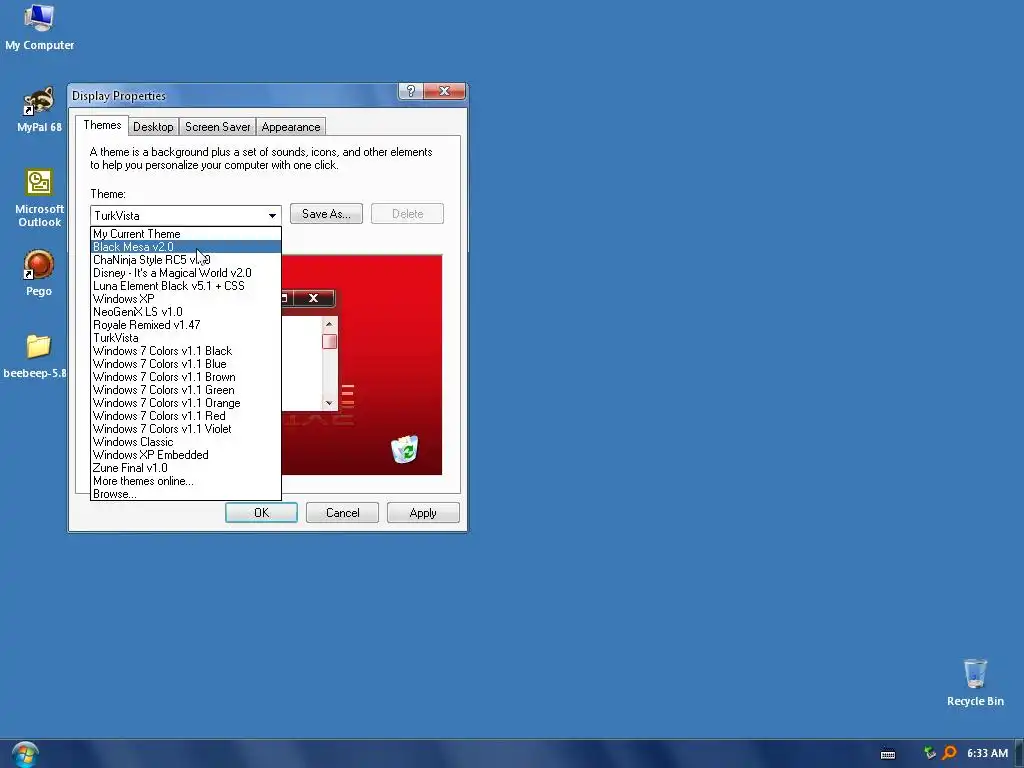
Task: Choose Windows 7 Colors v1.1 Red
Action: (185, 416)
